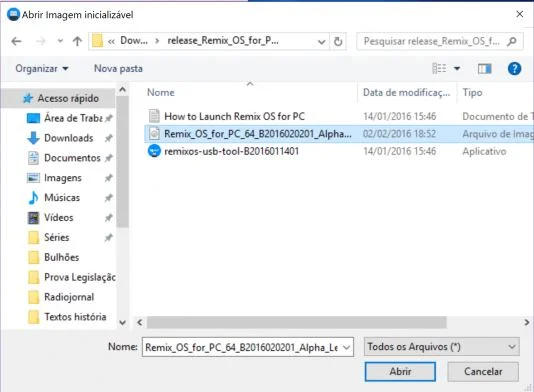Screen dimensions: 534x392
Task: Click the Abrir button
Action: 400,372
